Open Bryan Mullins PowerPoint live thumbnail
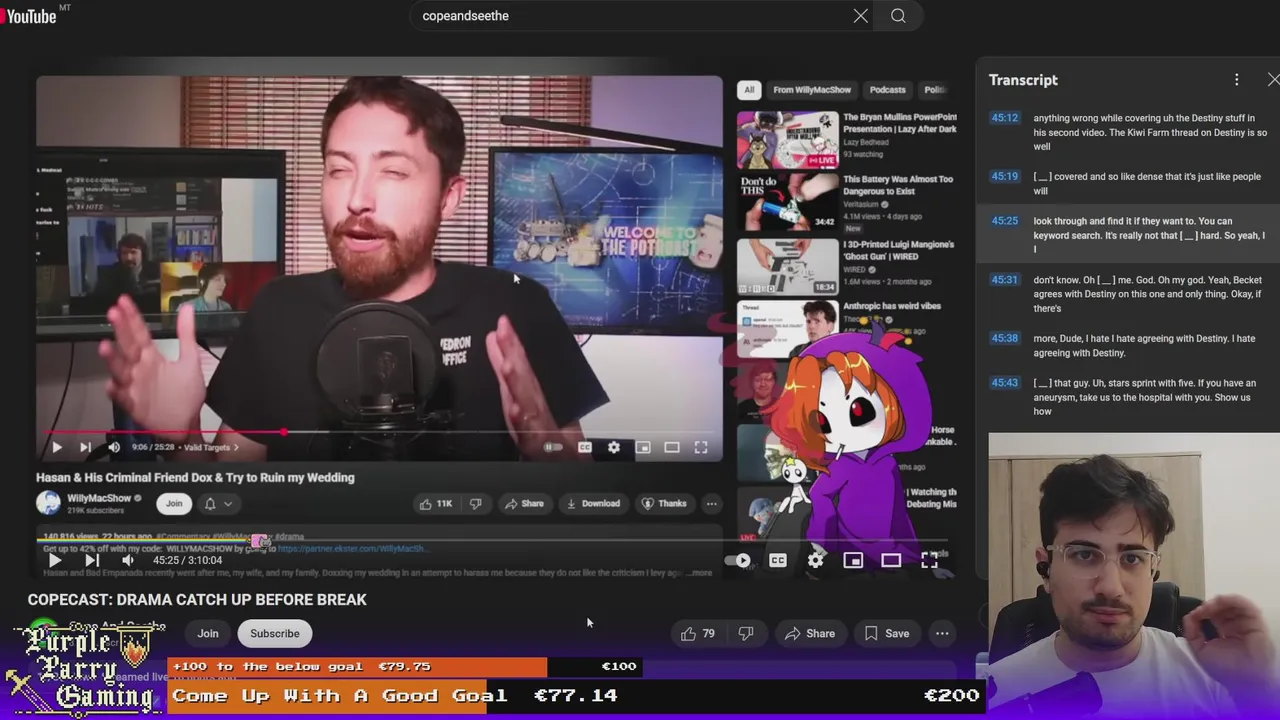 pyautogui.click(x=788, y=140)
